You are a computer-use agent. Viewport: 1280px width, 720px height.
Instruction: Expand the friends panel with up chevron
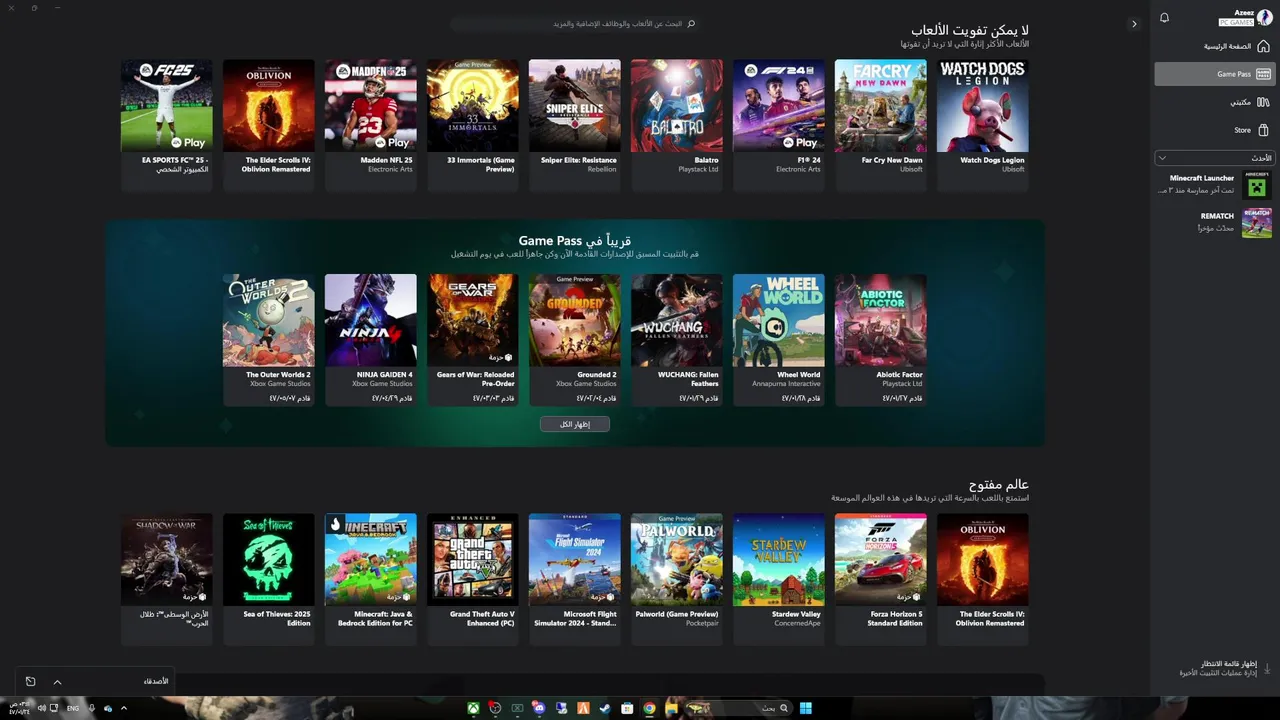point(57,682)
